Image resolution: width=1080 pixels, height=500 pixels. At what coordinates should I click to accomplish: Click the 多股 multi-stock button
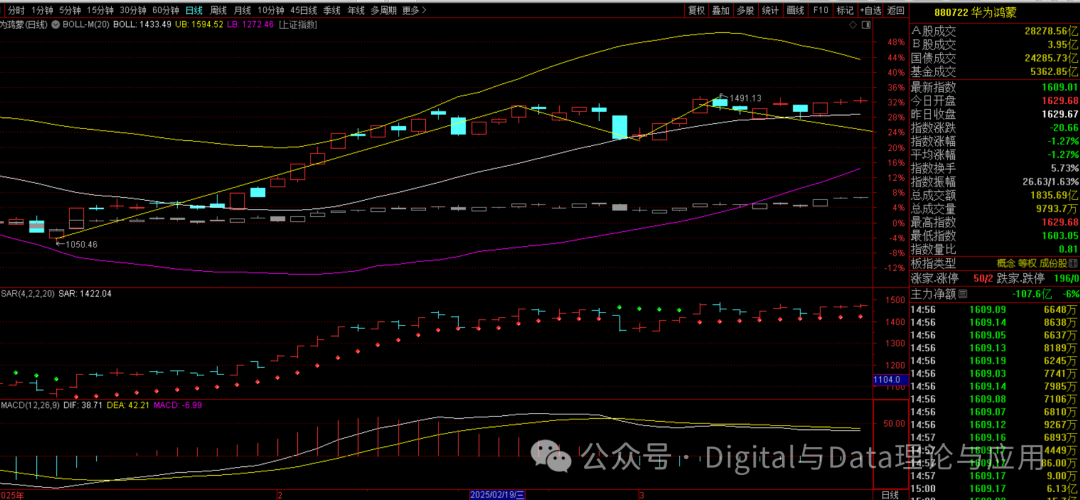tap(745, 10)
